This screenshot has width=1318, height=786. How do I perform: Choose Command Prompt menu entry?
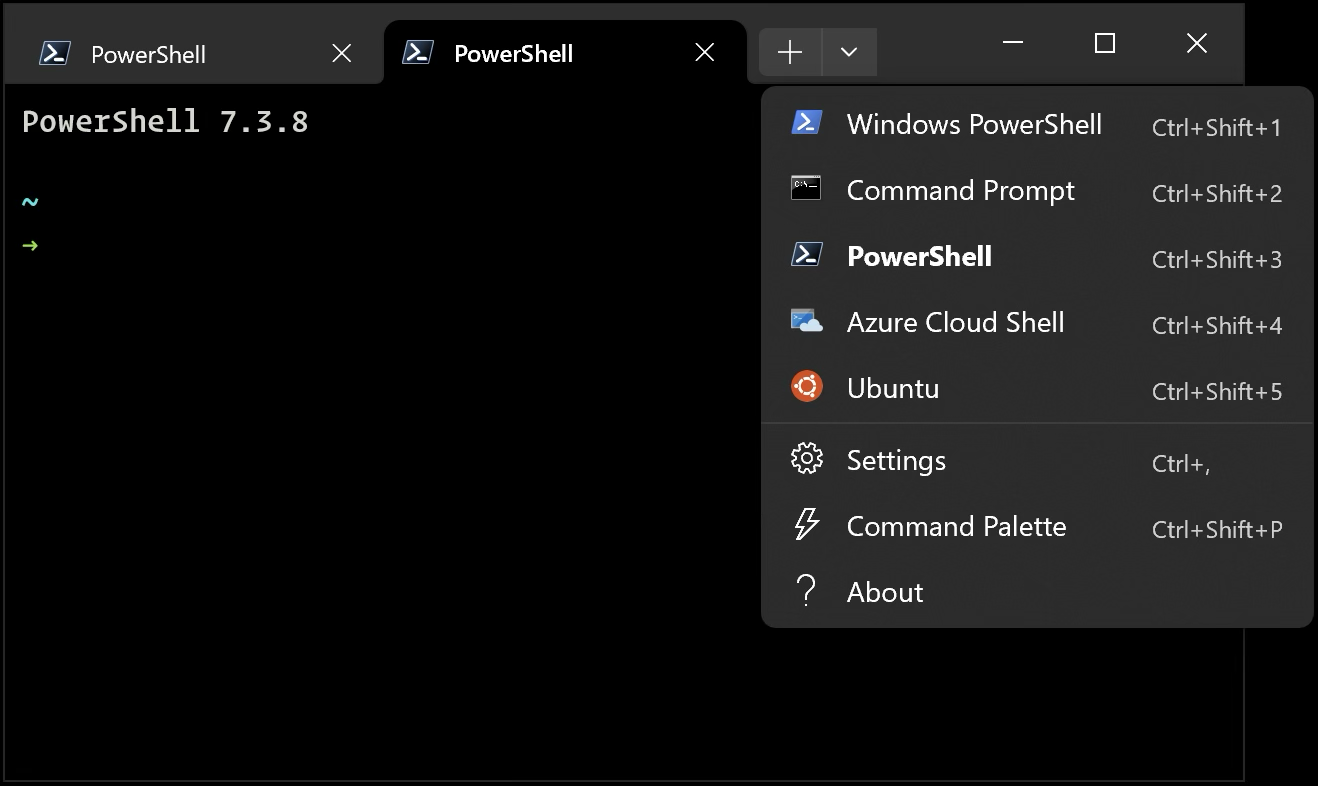click(x=960, y=190)
